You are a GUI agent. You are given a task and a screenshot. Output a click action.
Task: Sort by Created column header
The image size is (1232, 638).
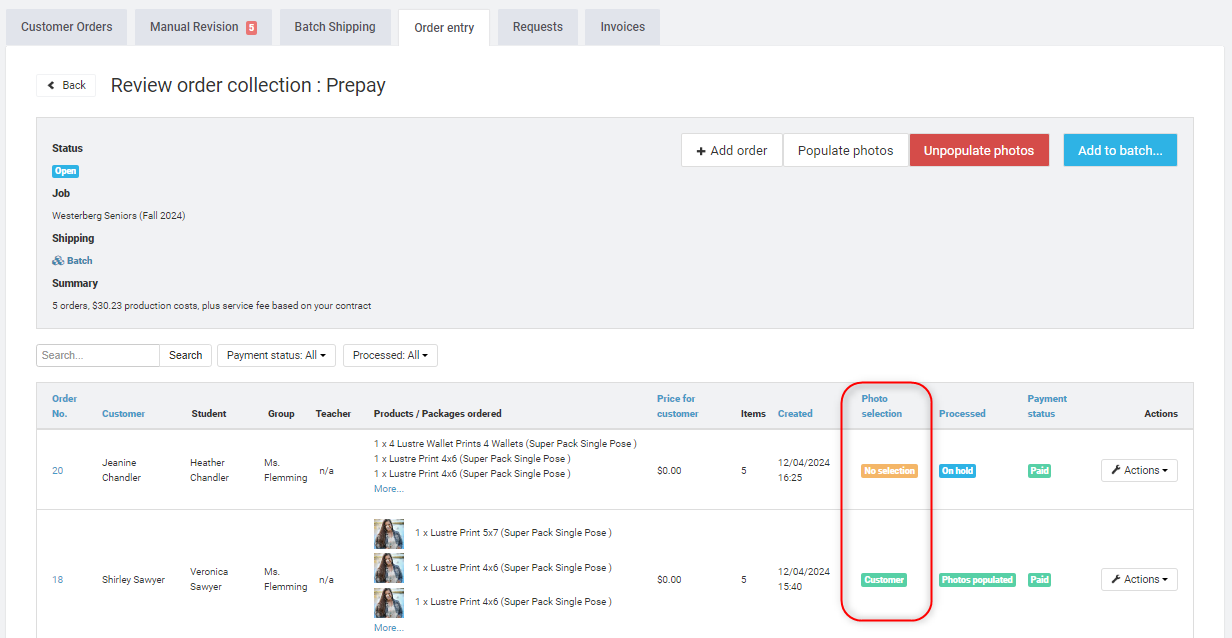795,413
